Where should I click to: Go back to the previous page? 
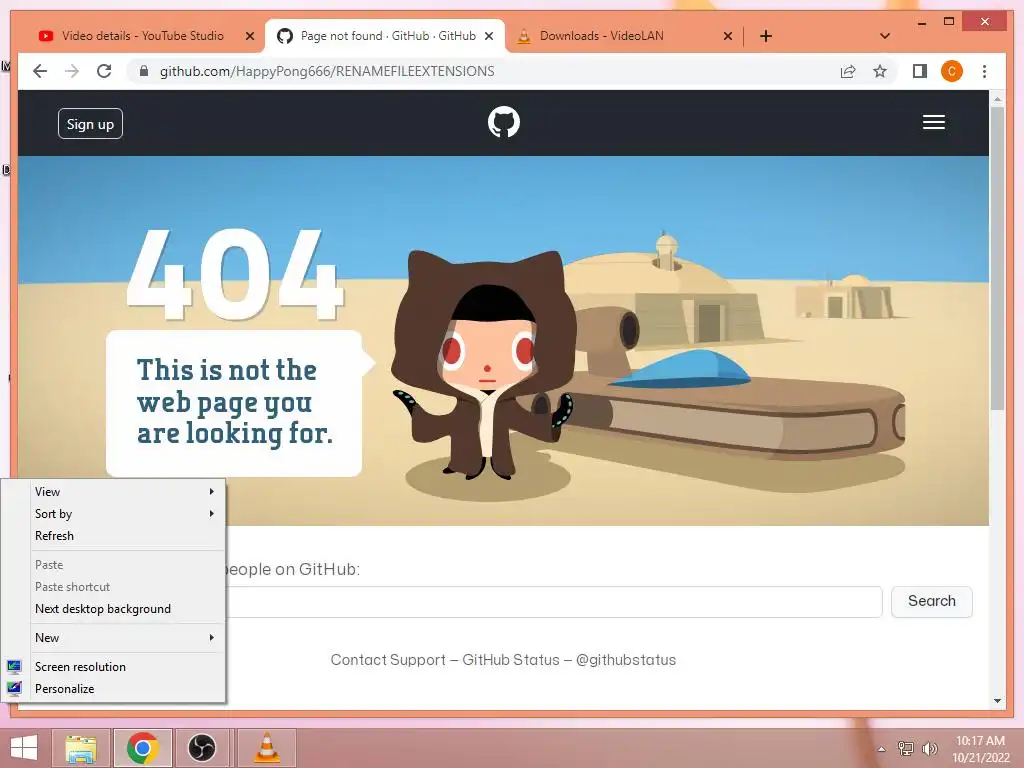40,71
